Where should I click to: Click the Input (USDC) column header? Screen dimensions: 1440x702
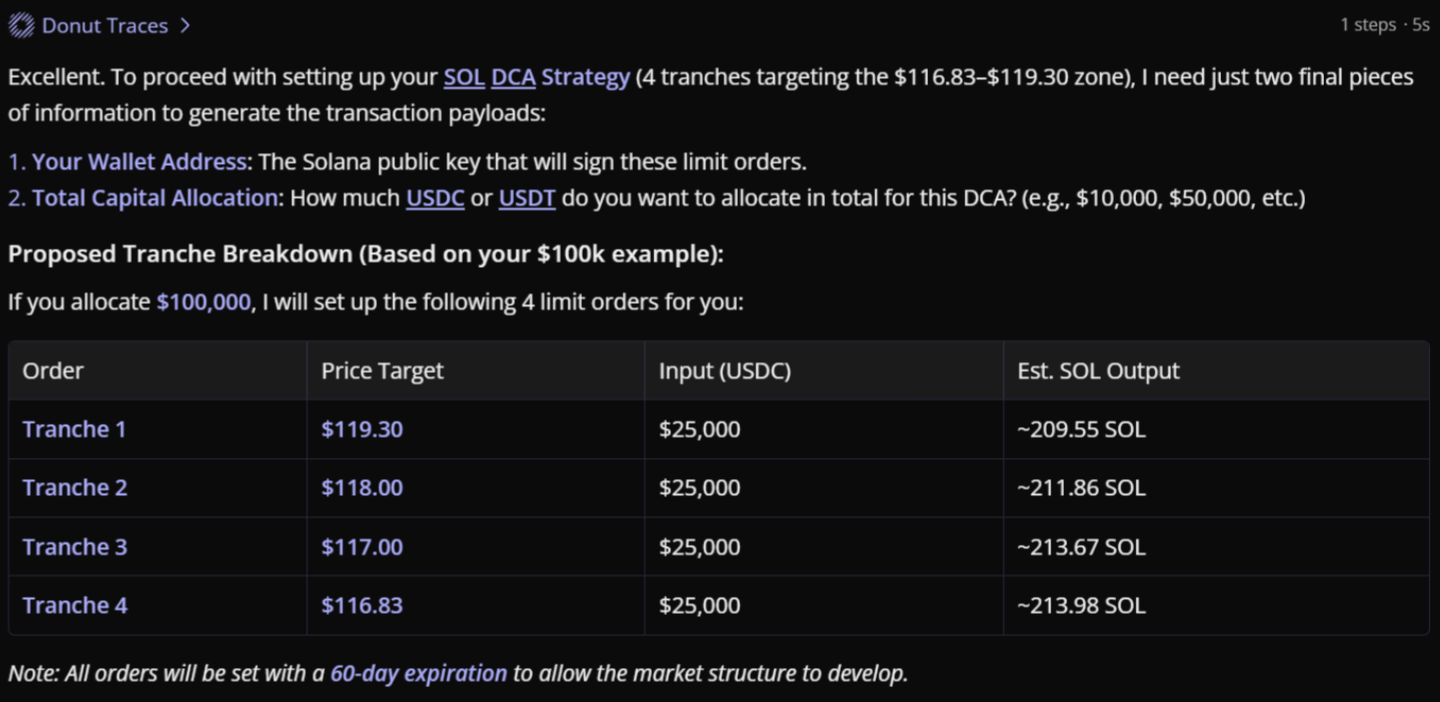(x=725, y=371)
